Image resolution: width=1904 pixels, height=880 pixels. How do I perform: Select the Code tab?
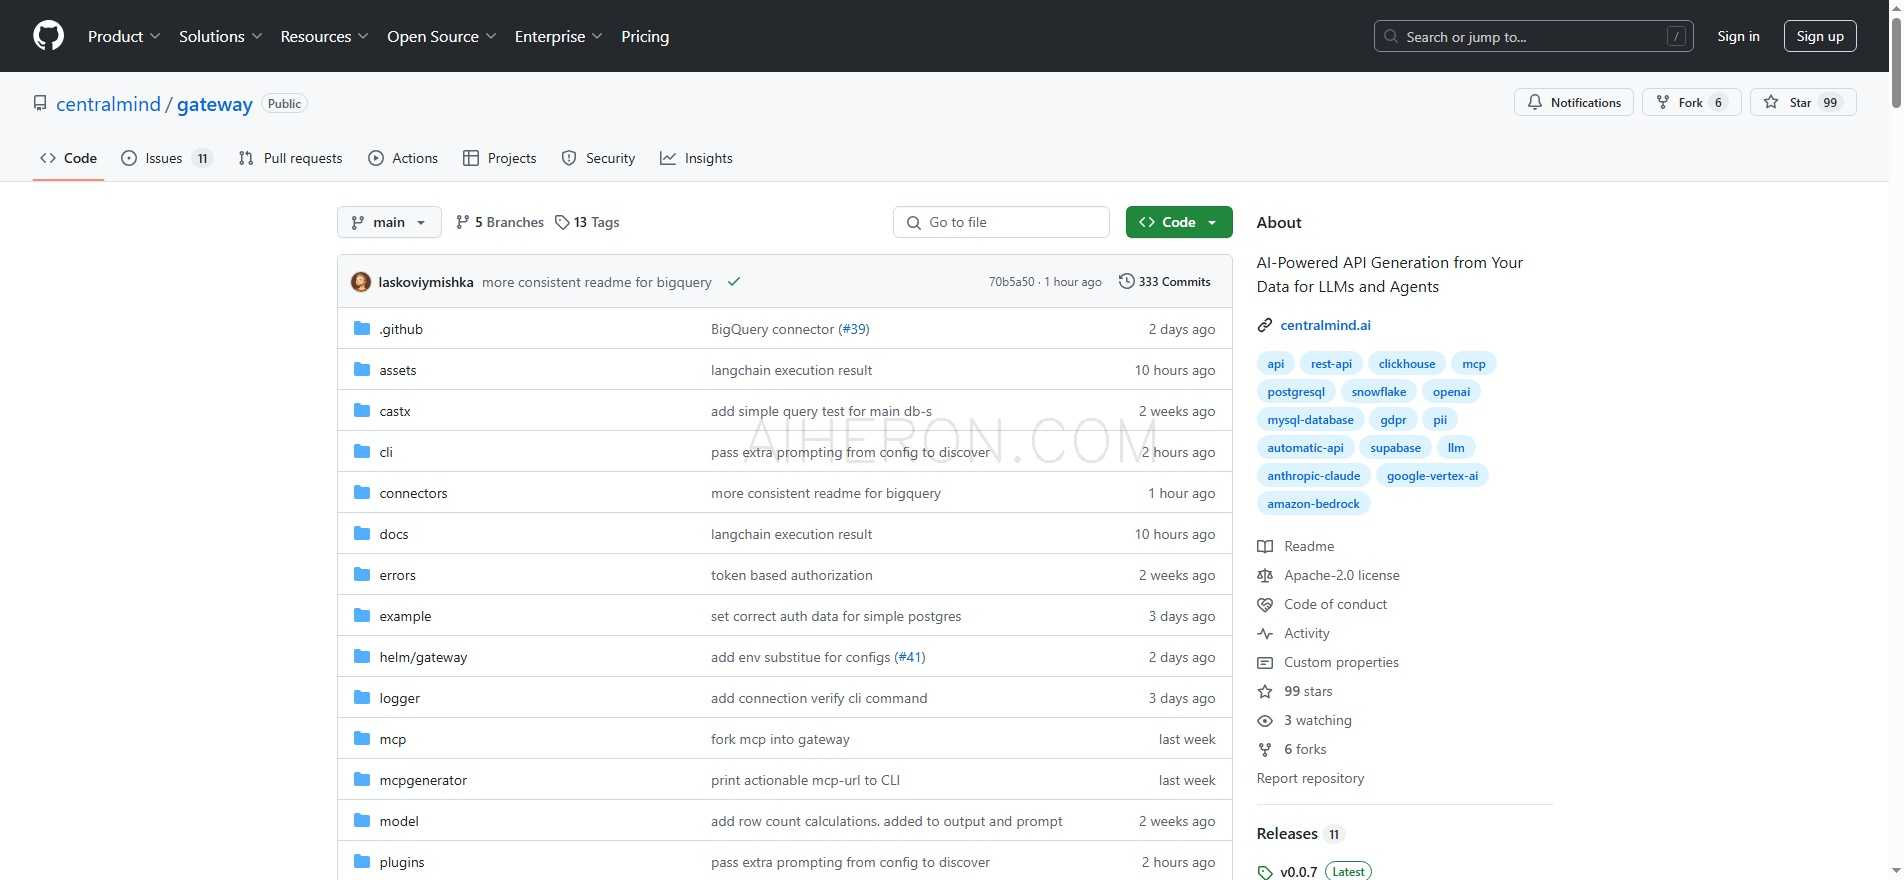(68, 158)
